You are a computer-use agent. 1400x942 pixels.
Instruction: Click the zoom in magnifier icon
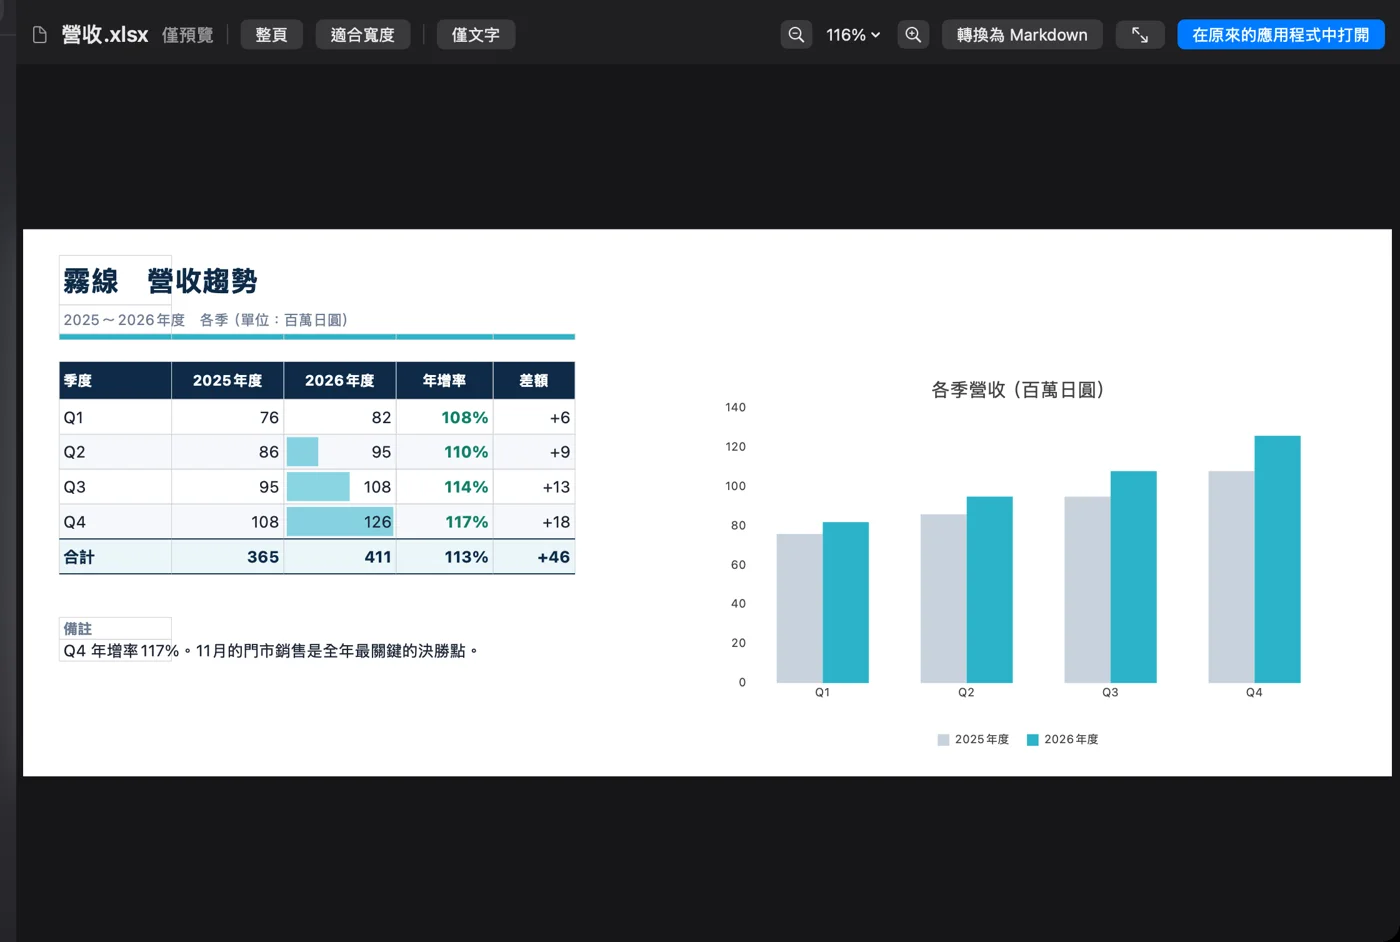pos(913,35)
